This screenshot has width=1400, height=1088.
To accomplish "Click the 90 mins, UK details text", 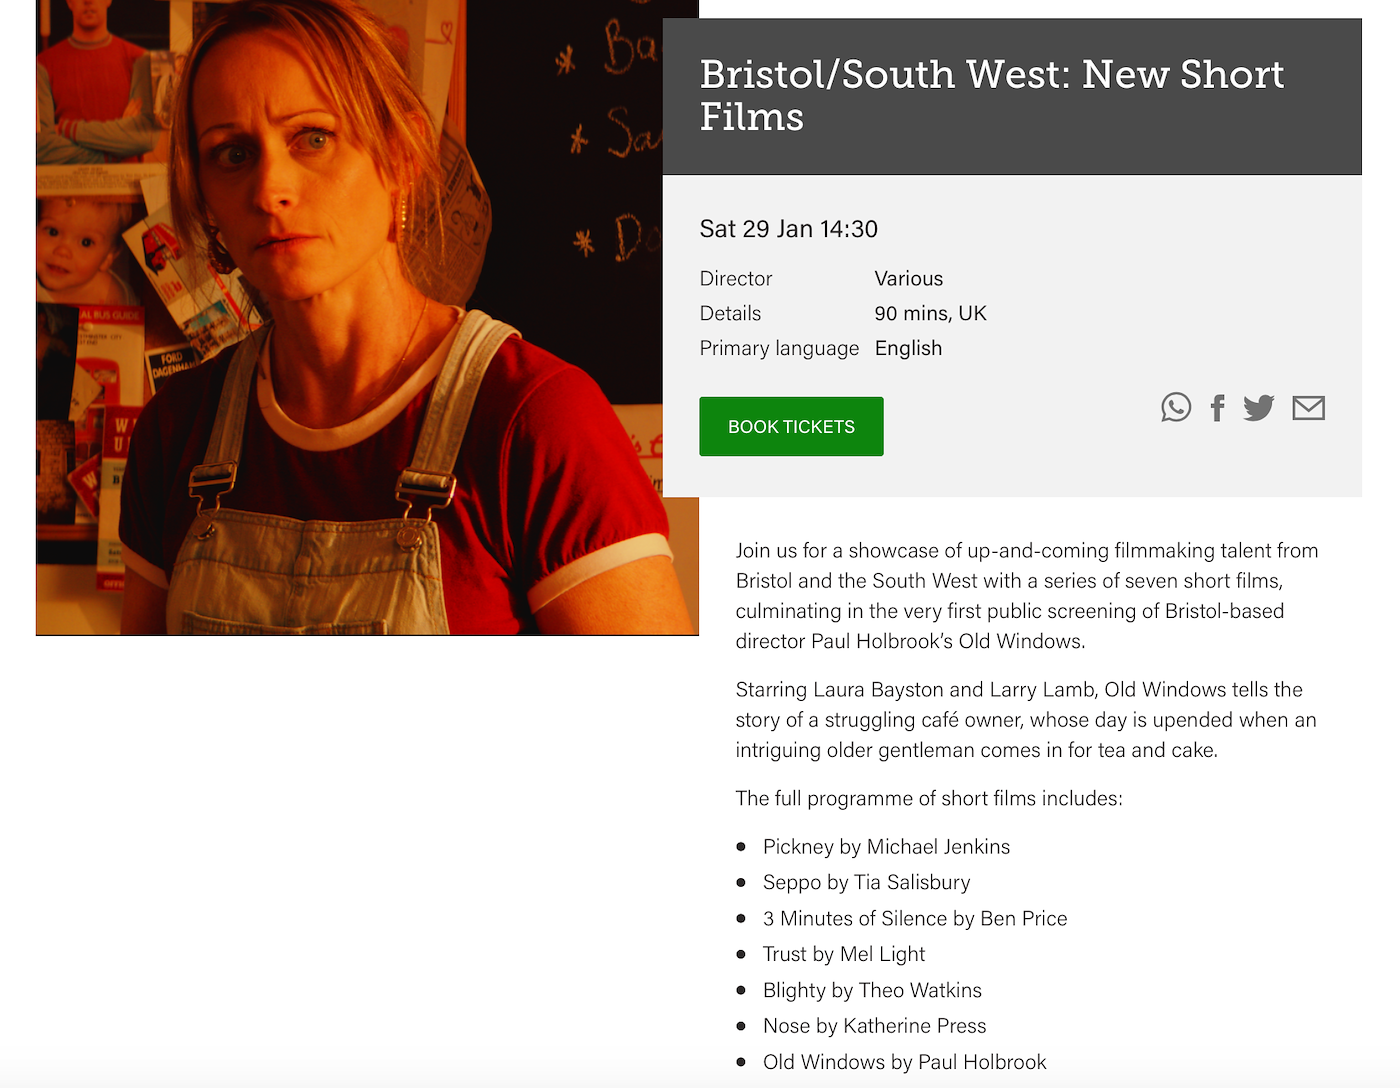I will [930, 314].
